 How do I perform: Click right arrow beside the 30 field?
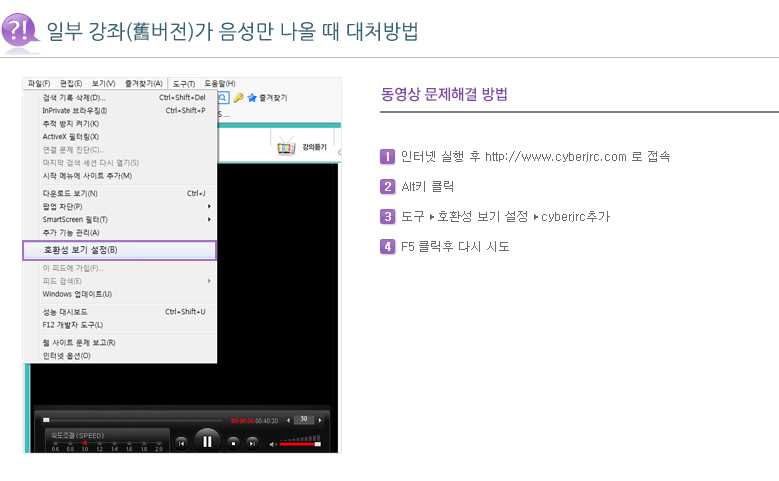point(319,420)
